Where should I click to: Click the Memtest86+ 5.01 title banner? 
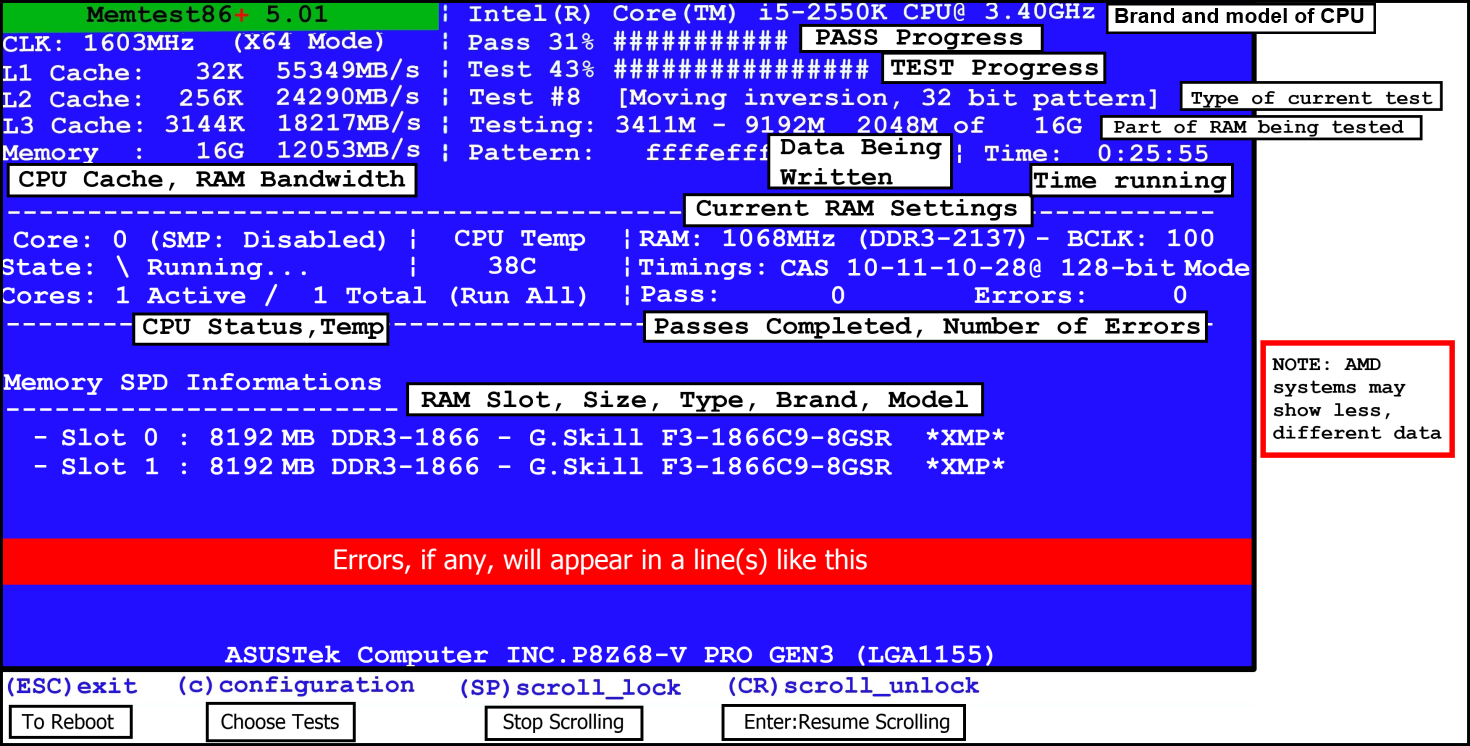point(220,15)
